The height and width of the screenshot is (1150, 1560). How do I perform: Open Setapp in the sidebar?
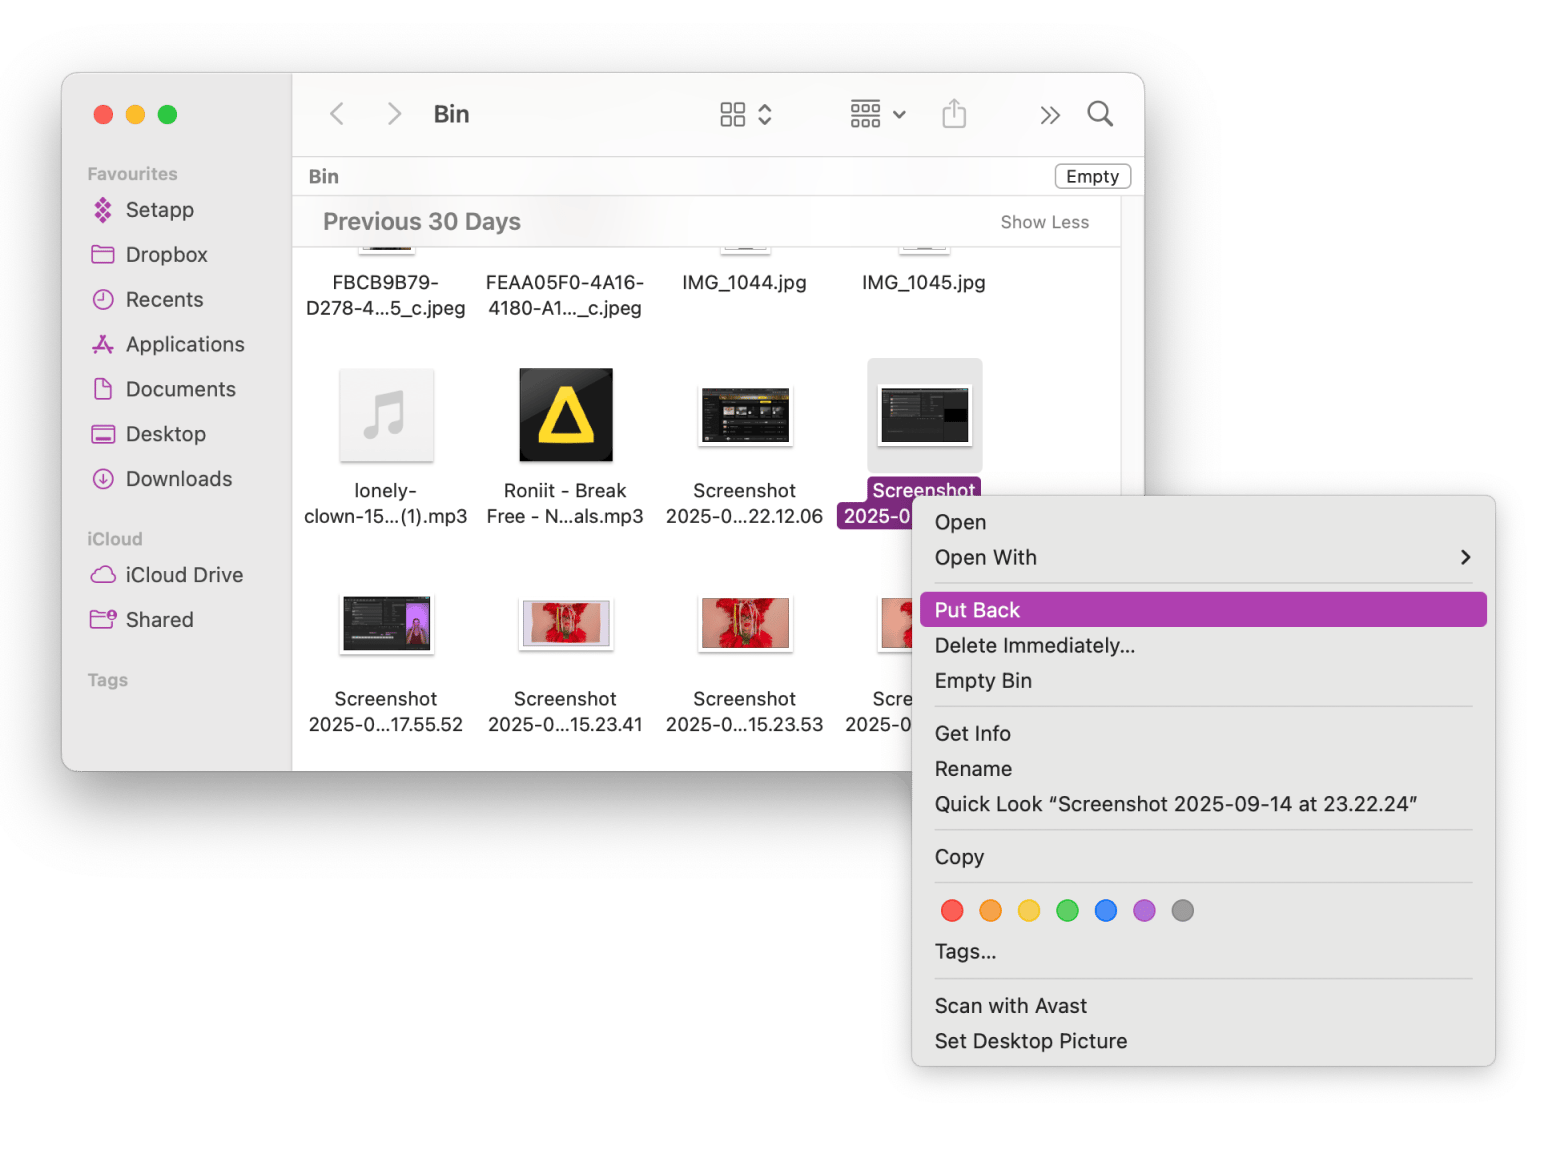[x=159, y=210]
